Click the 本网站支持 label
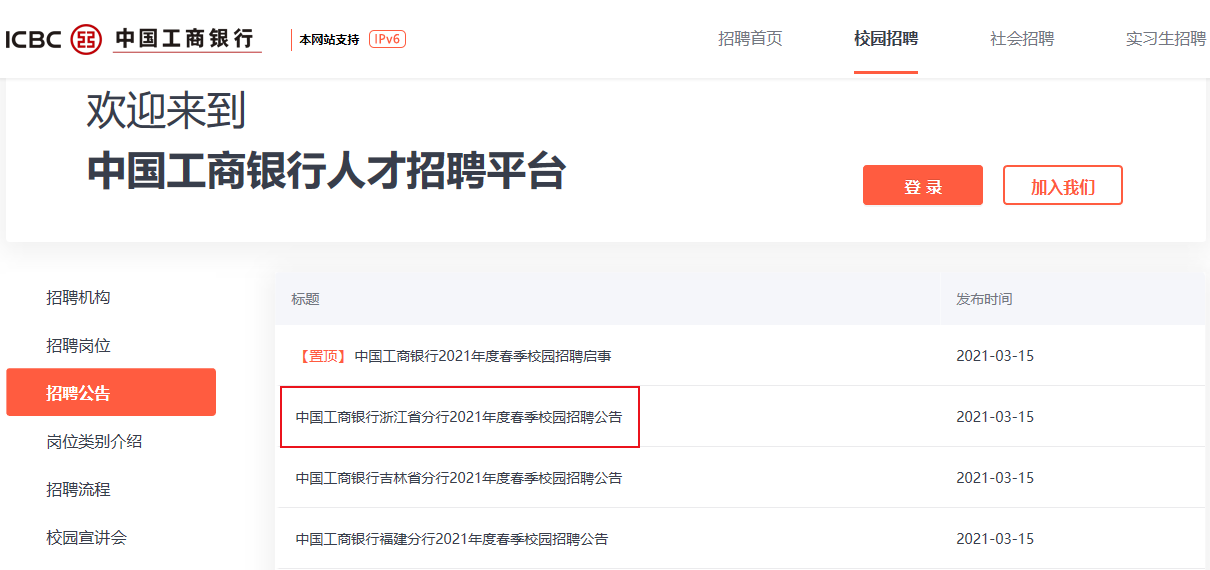The image size is (1210, 570). click(x=329, y=40)
